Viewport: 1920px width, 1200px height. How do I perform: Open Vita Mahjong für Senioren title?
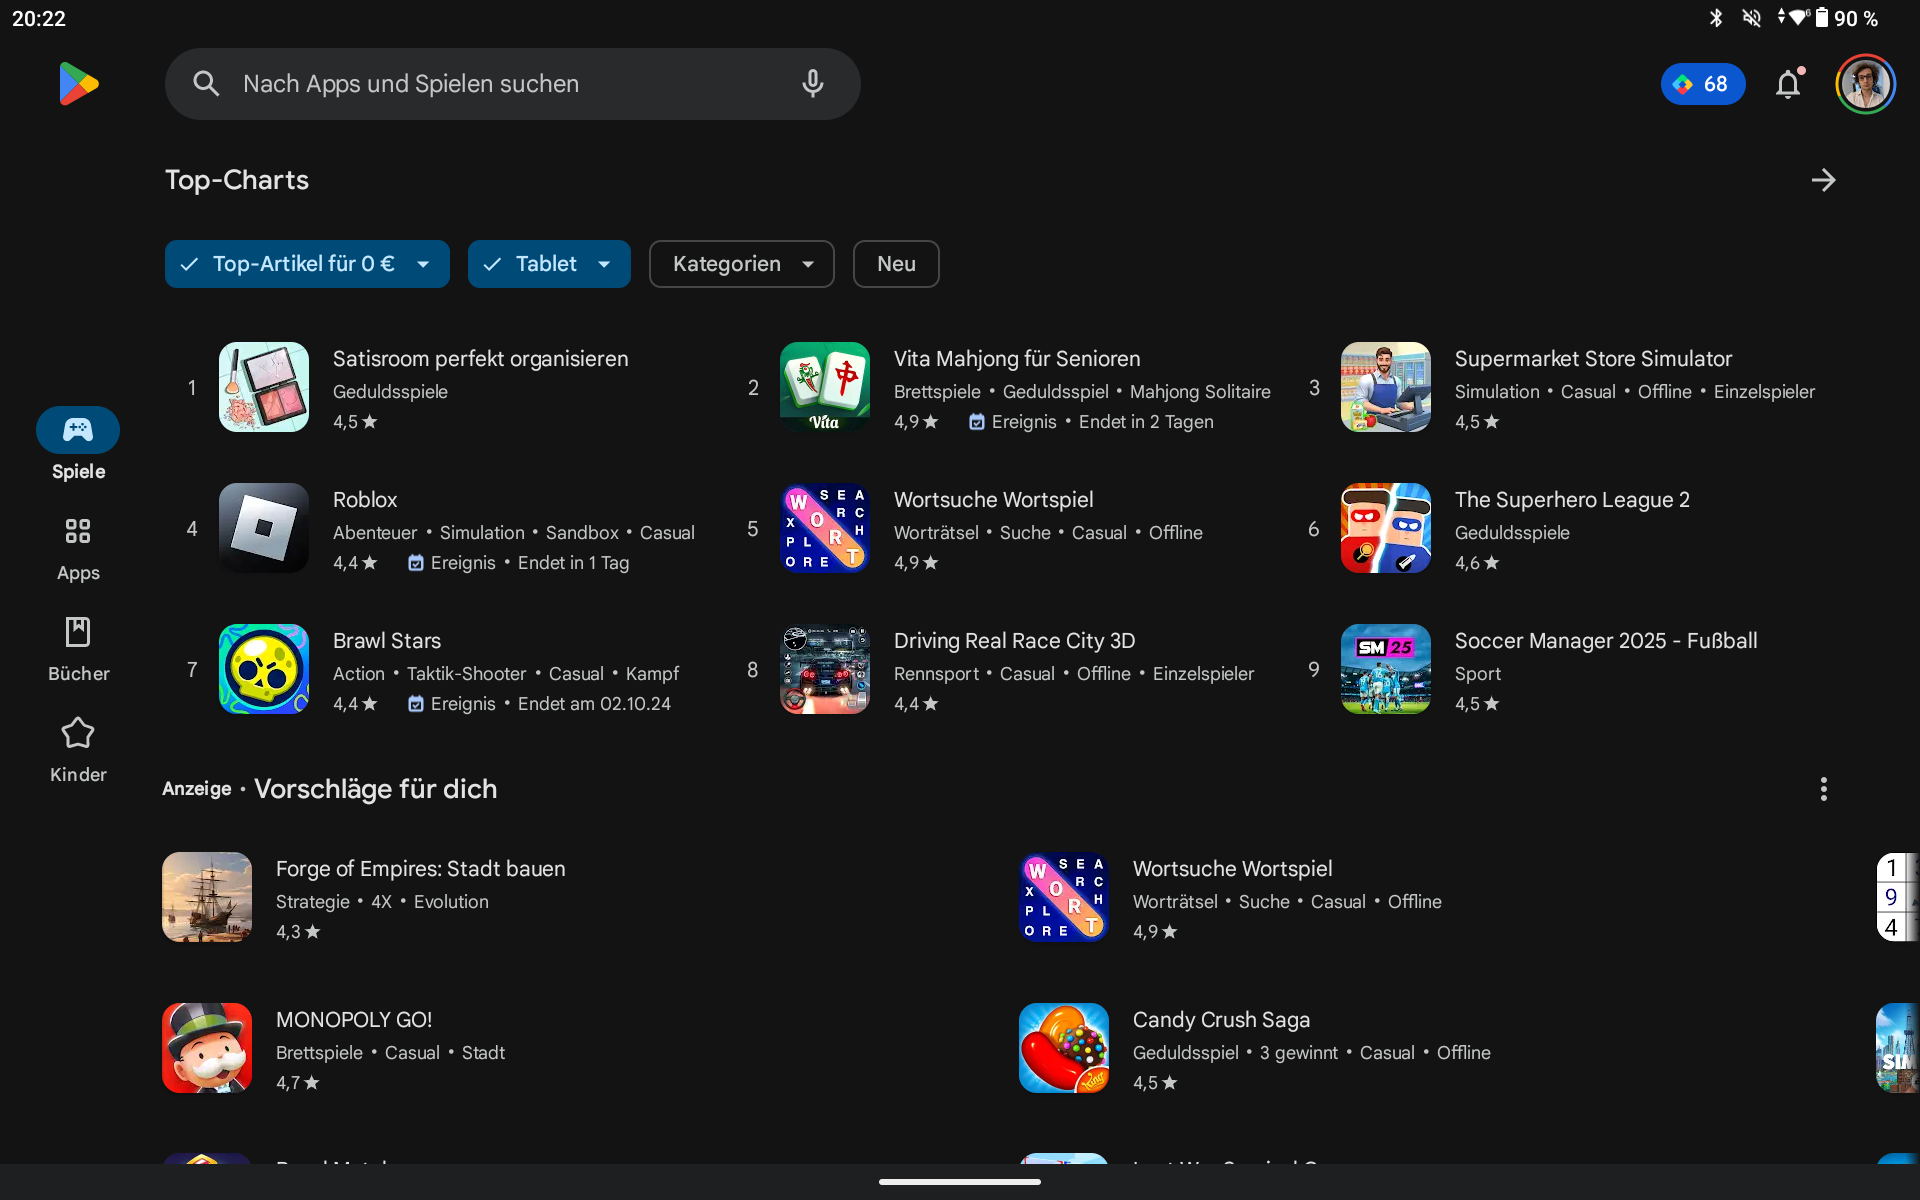(1017, 359)
